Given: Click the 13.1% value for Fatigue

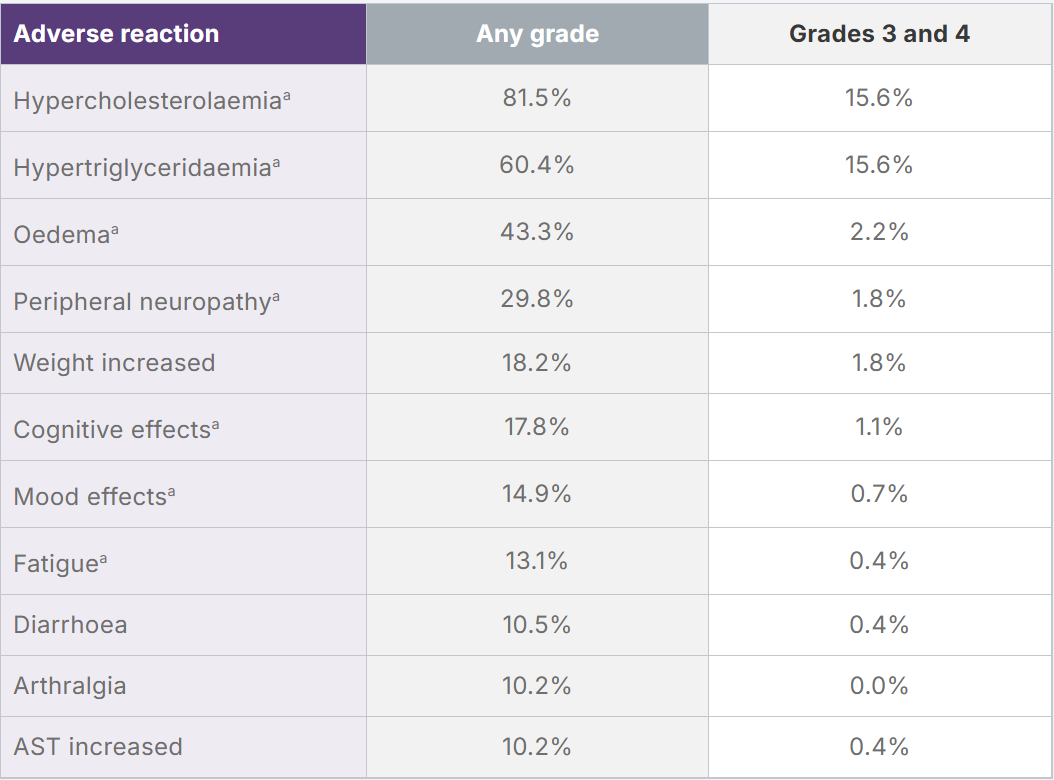Looking at the screenshot, I should point(537,561).
